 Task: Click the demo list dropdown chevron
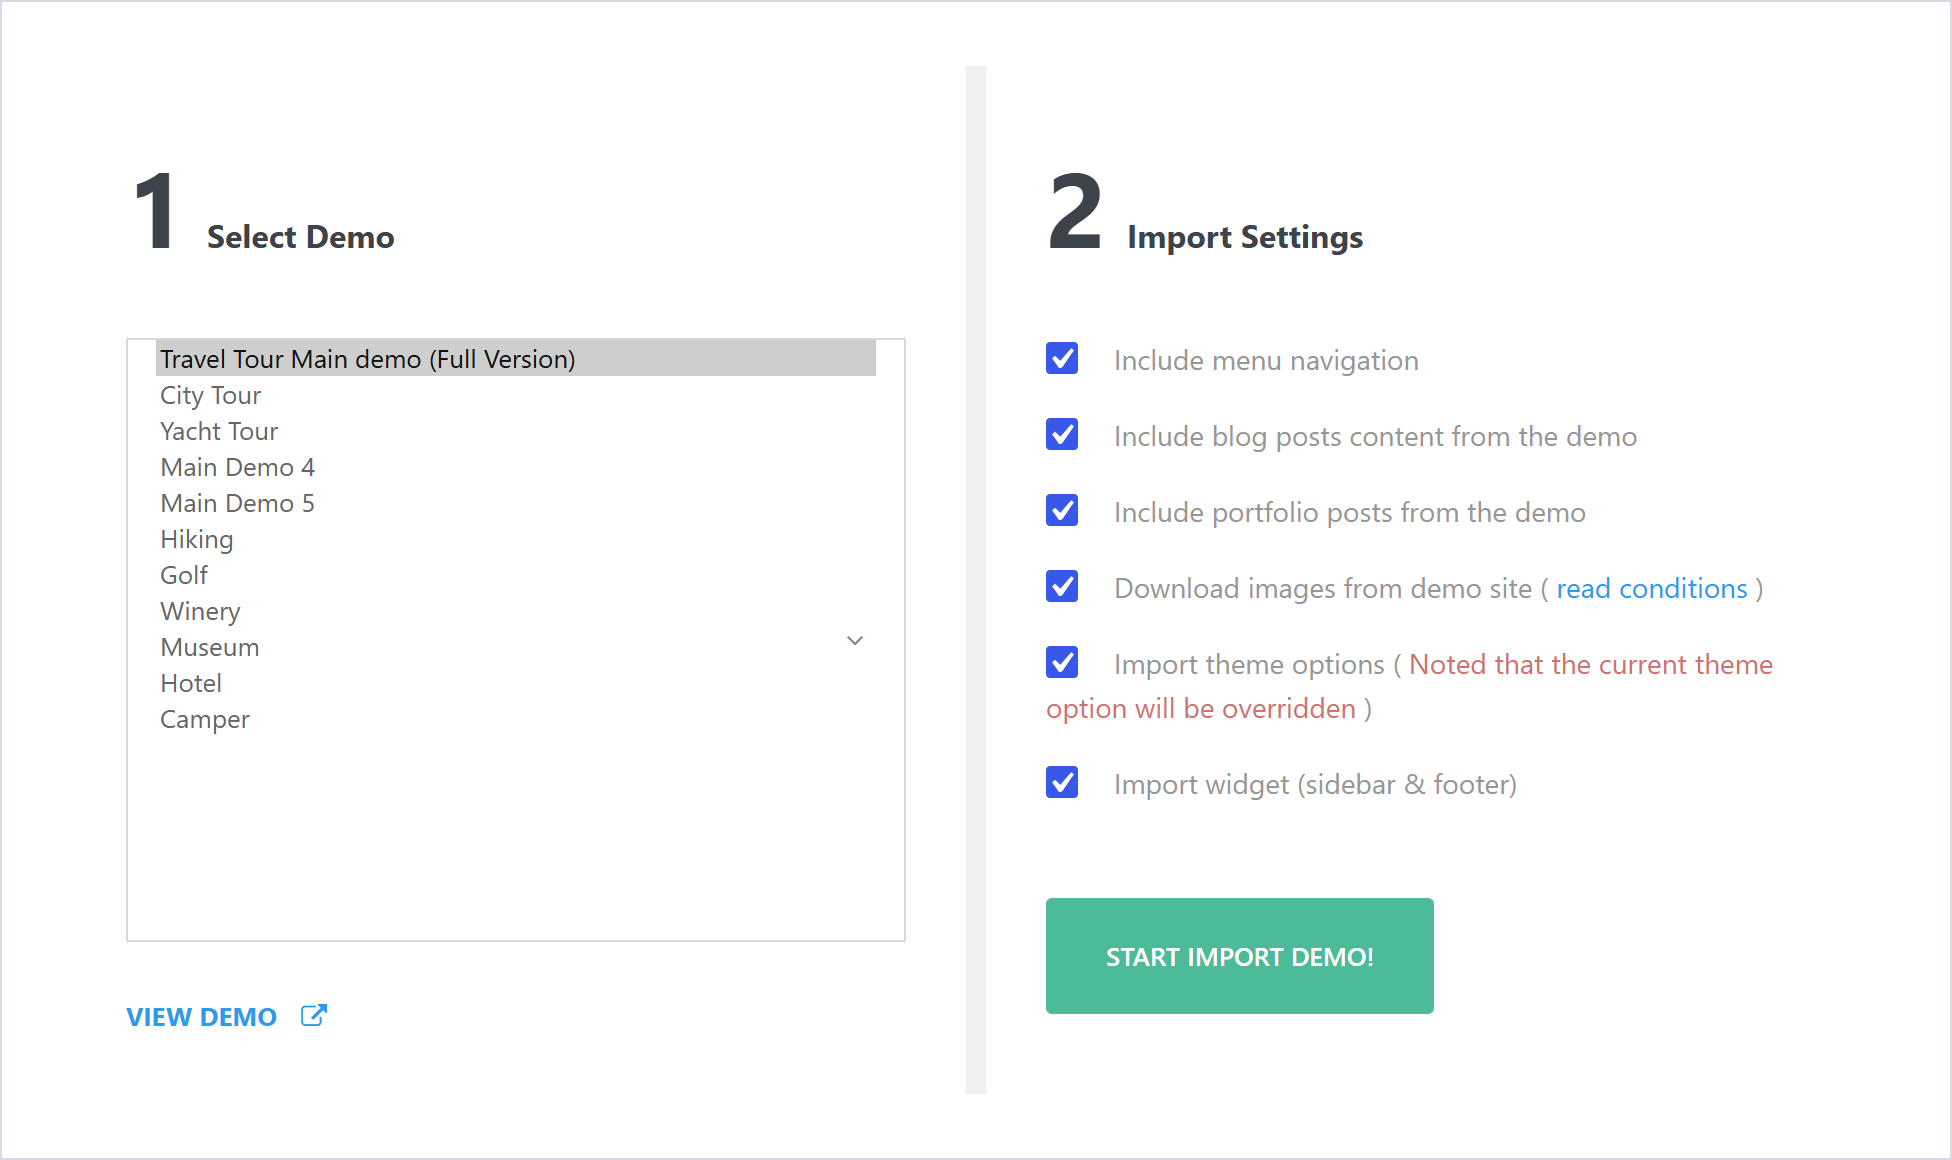click(855, 640)
